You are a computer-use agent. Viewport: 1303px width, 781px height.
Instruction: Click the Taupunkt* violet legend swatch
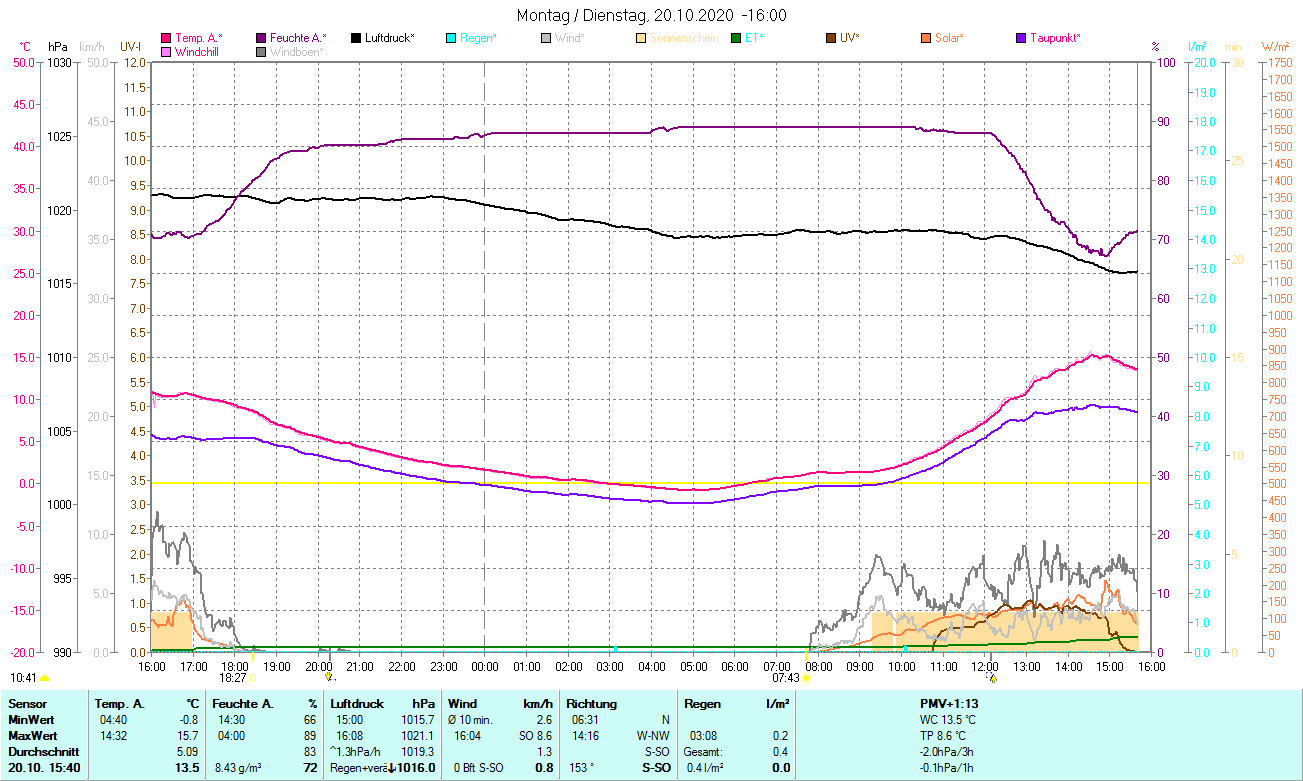point(1021,38)
